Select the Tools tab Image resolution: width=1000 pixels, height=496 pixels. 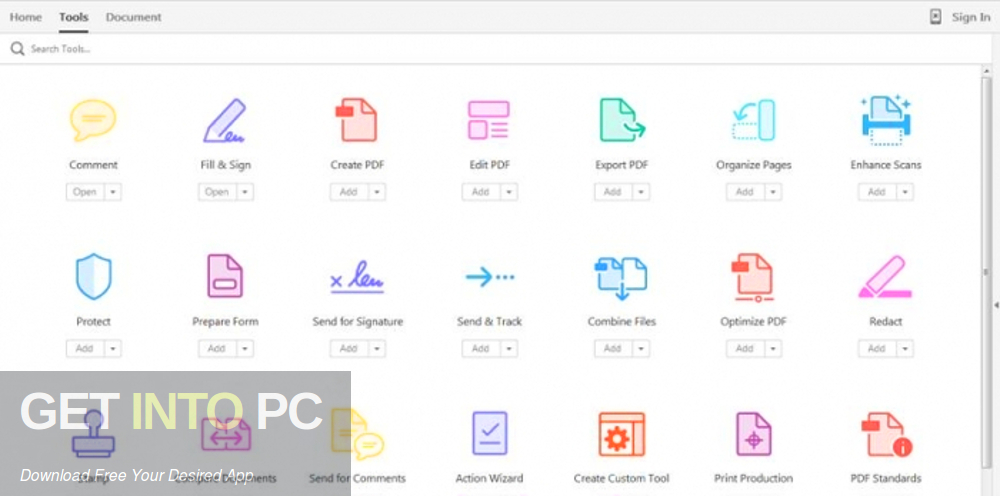[x=74, y=17]
